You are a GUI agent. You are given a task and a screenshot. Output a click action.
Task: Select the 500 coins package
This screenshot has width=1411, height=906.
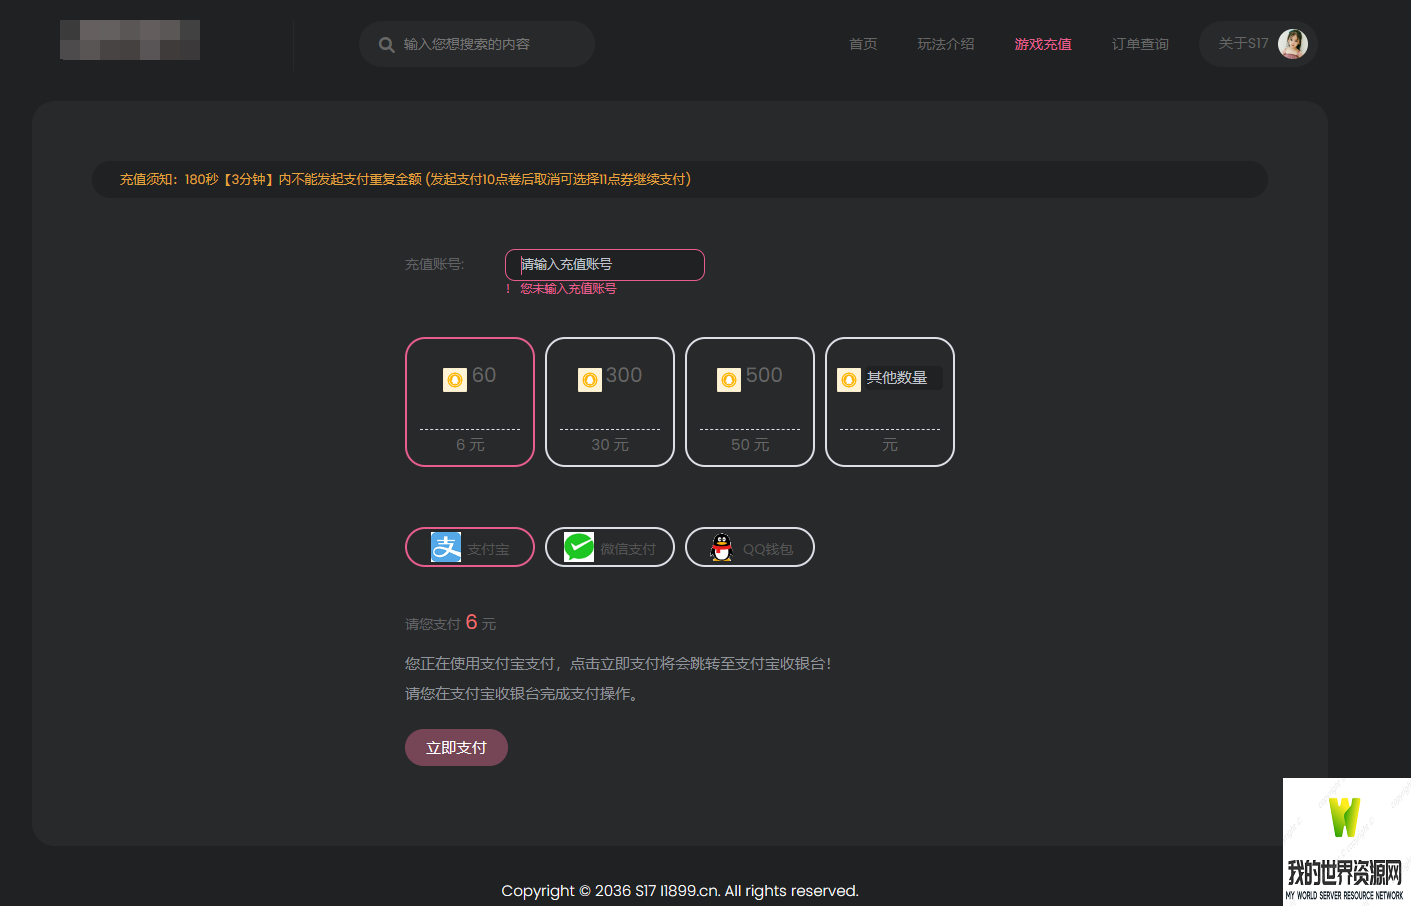[x=750, y=402]
